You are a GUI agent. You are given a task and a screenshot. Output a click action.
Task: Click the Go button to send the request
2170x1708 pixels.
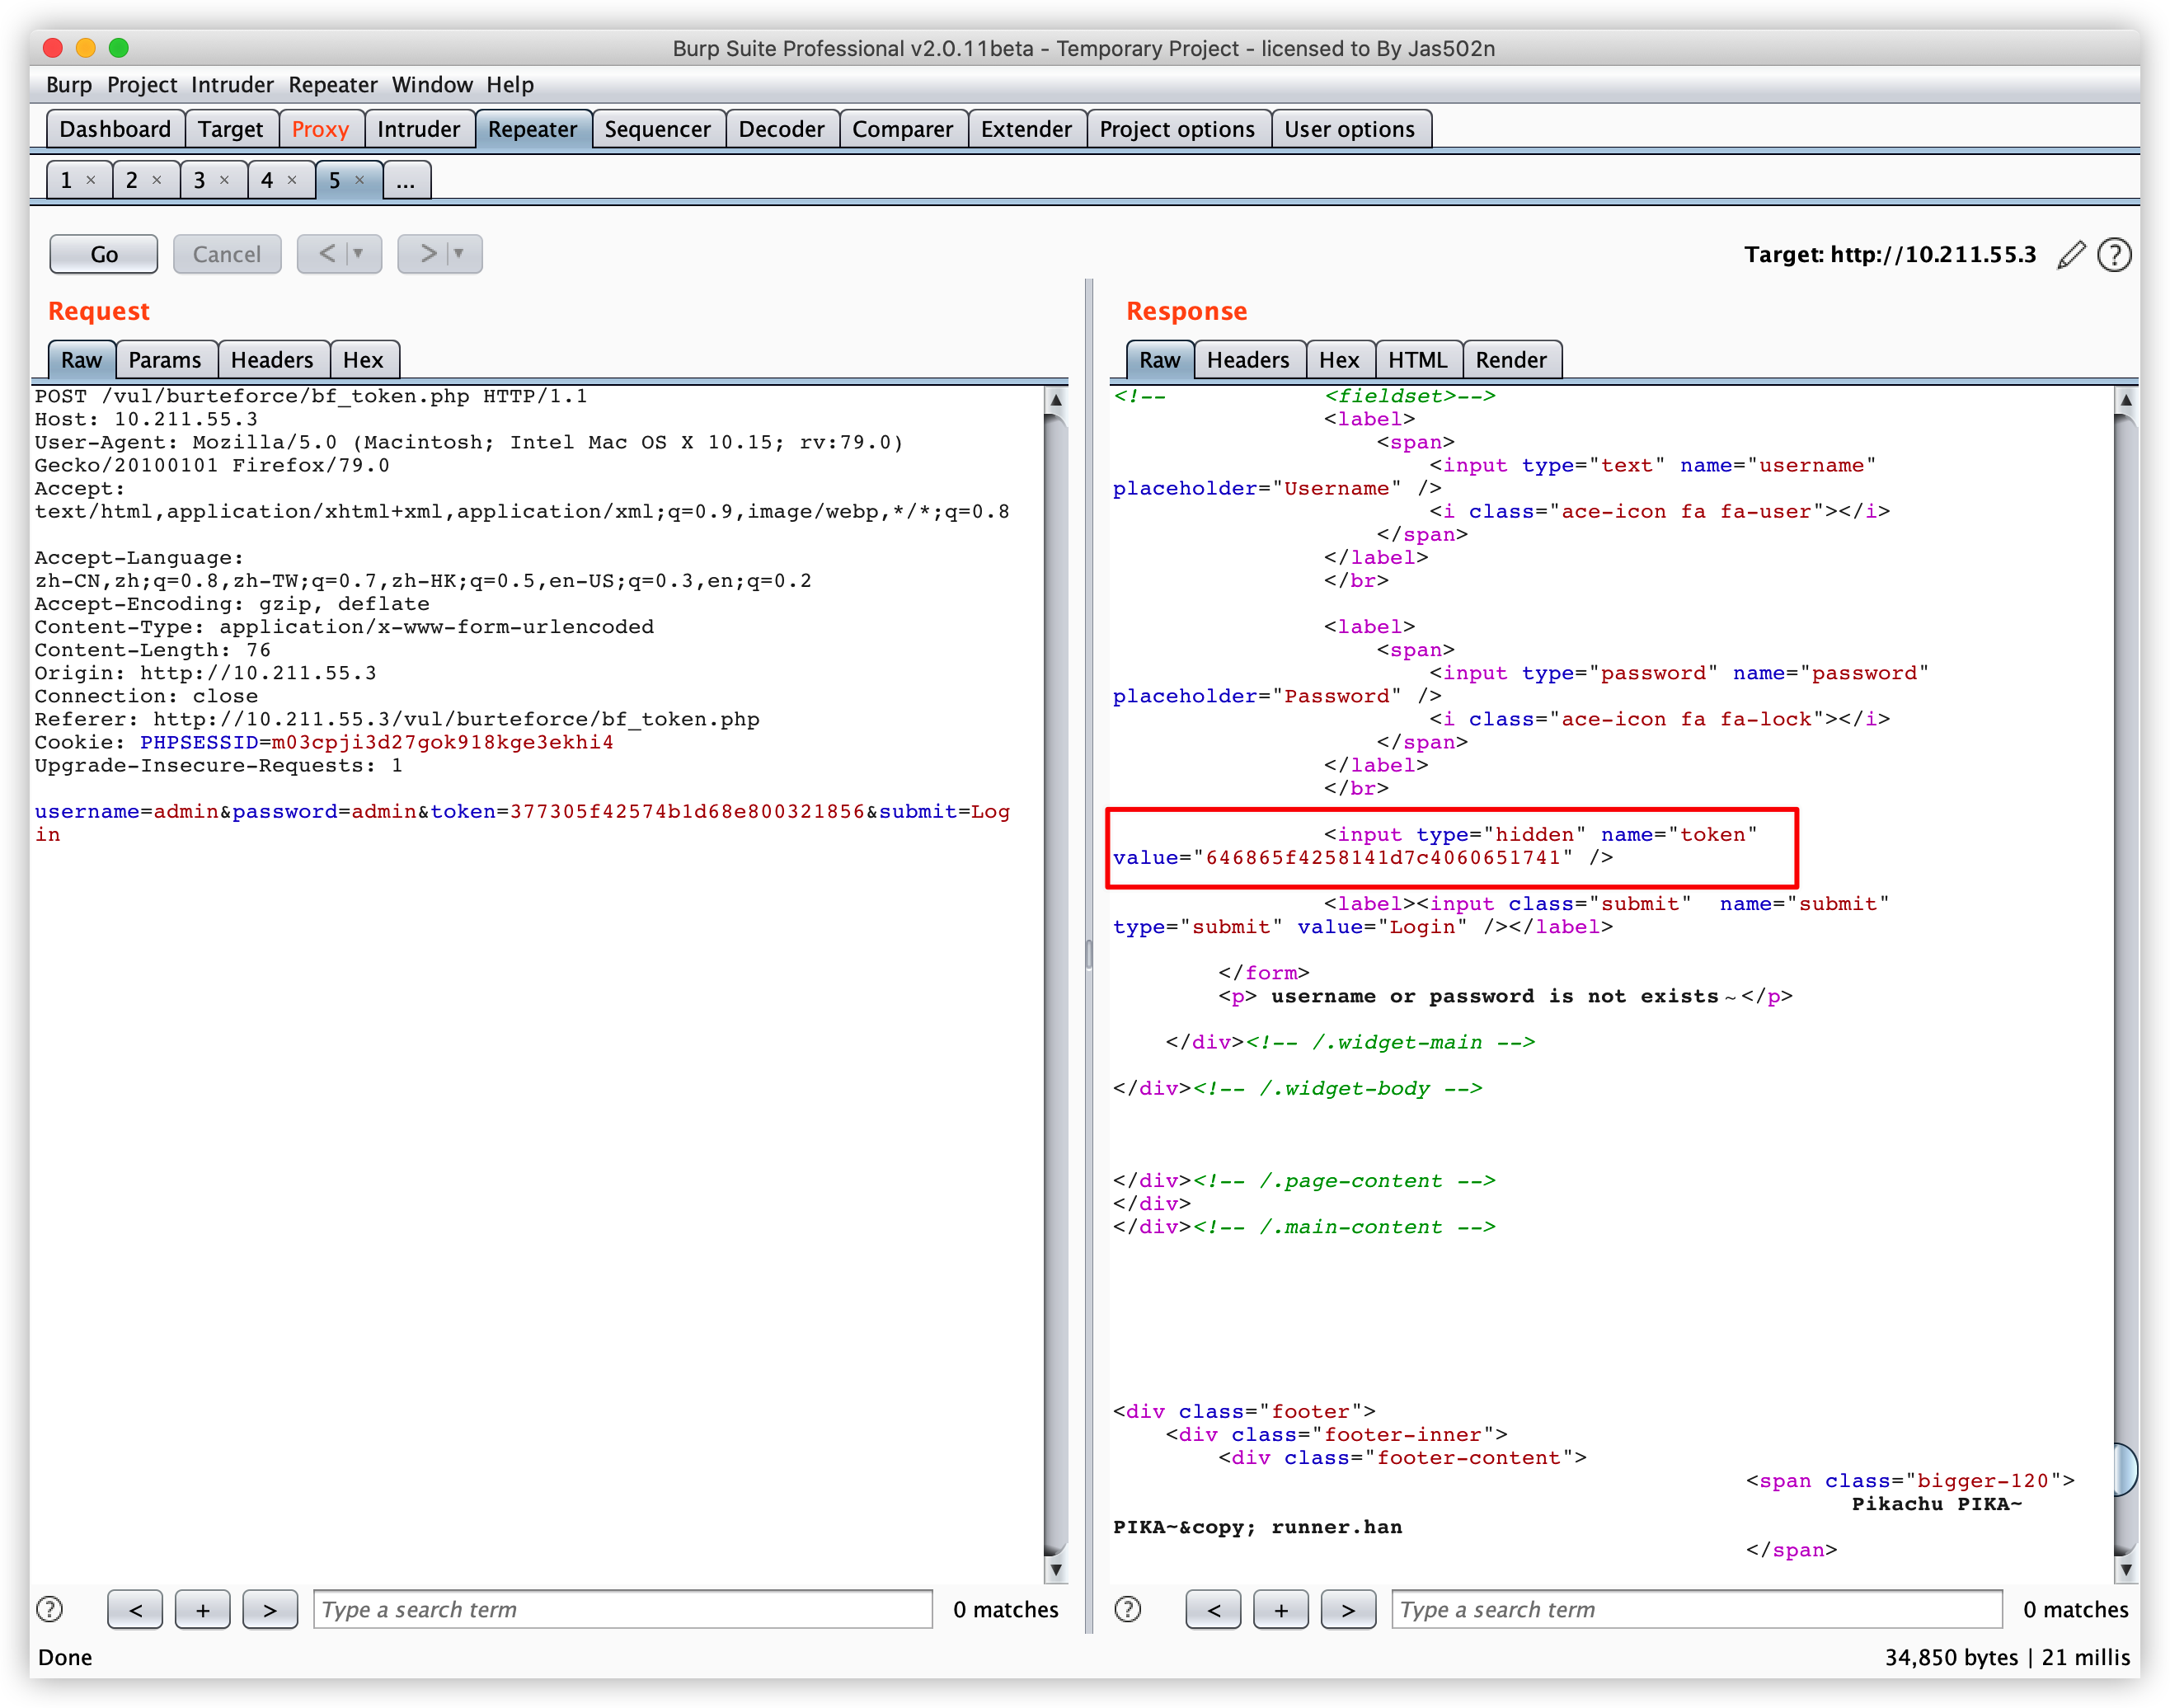click(103, 254)
